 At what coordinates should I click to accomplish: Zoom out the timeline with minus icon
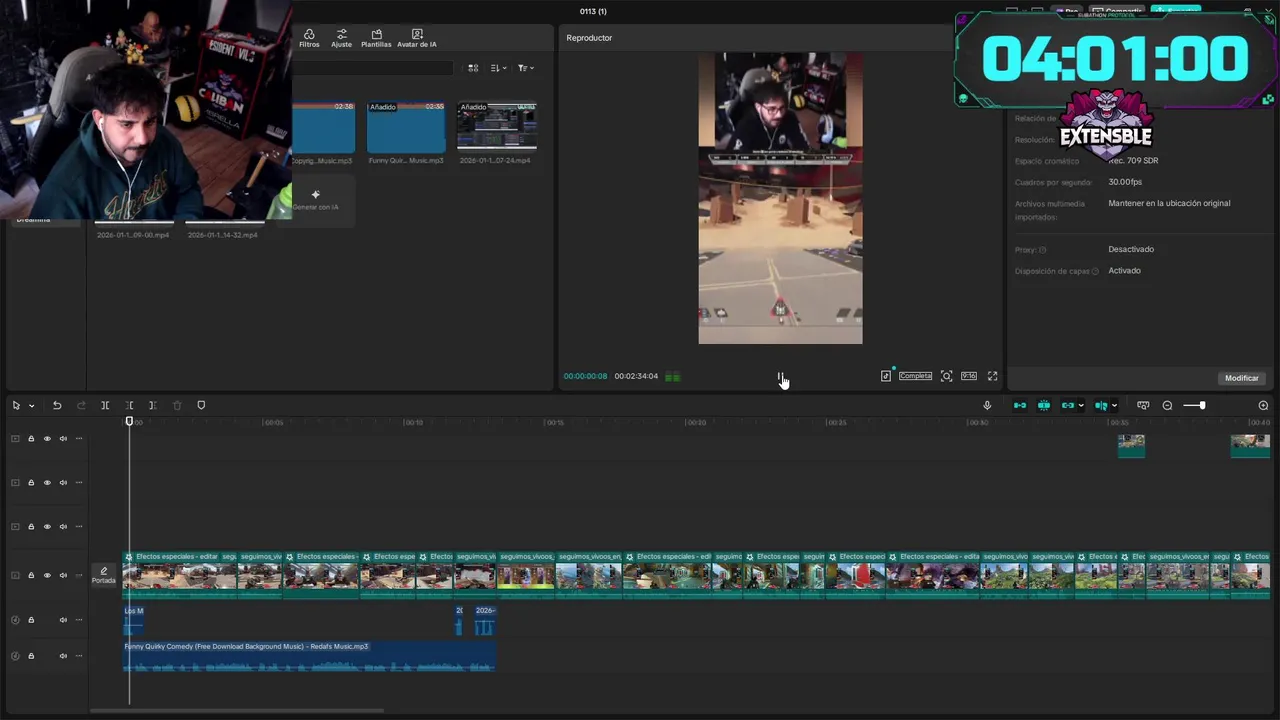click(1167, 405)
